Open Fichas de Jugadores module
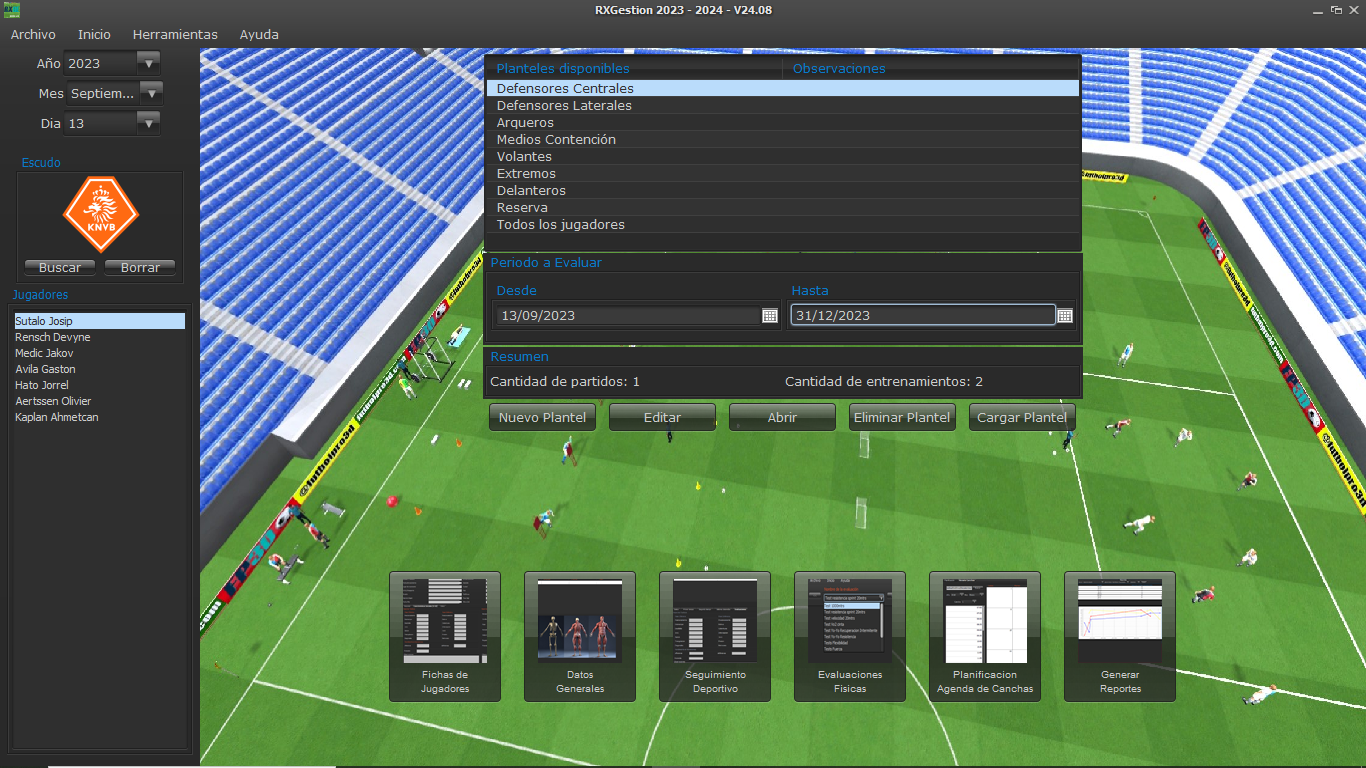The height and width of the screenshot is (768, 1366). click(445, 636)
